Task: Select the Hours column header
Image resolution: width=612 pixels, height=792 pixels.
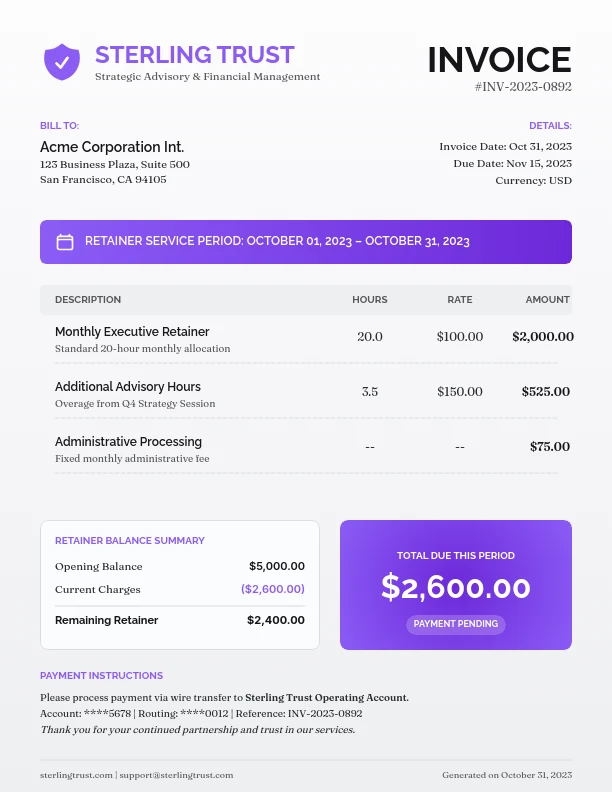Action: (x=369, y=300)
